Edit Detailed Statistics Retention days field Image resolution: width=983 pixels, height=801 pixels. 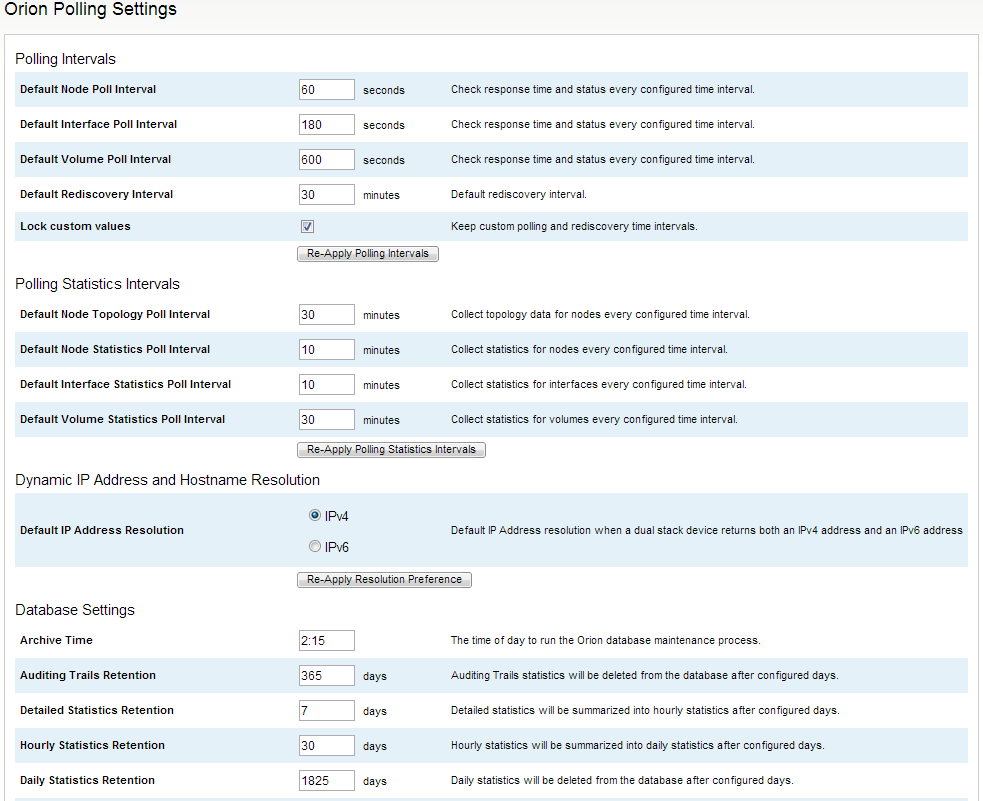327,711
